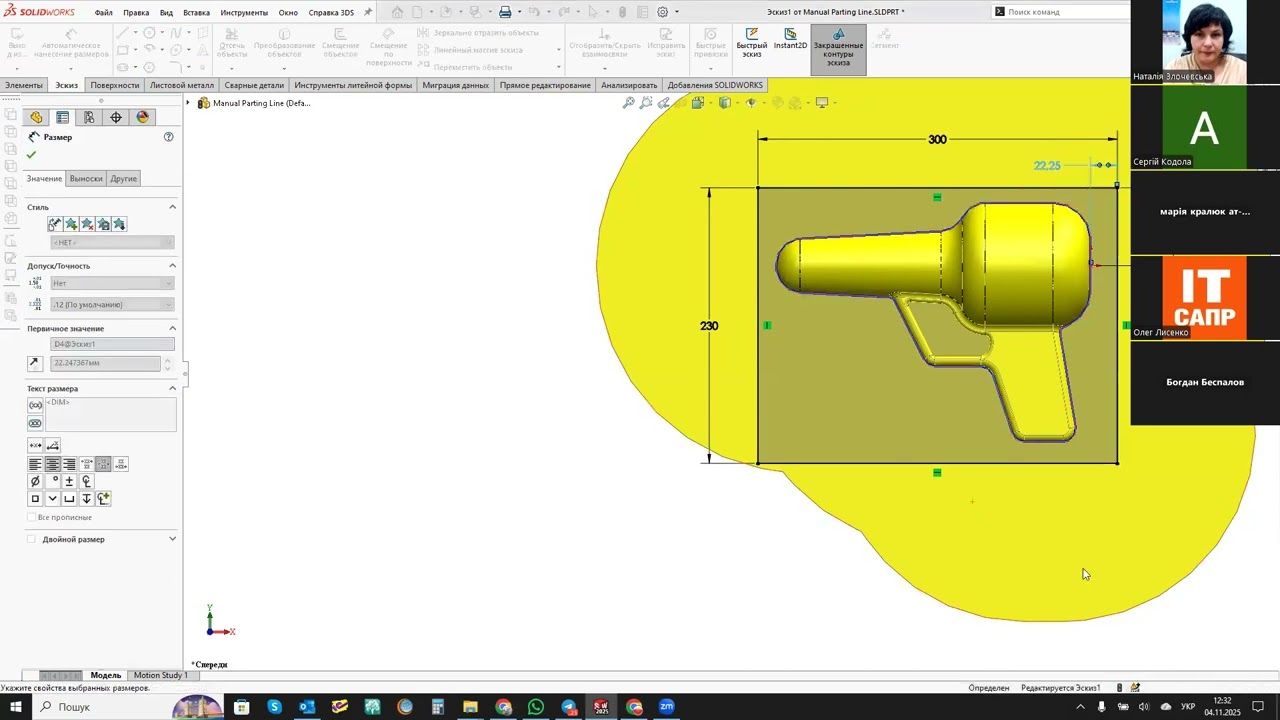Open the DimXpertManager crosshair tab icon
Screen dimensions: 1280x720
tap(116, 117)
